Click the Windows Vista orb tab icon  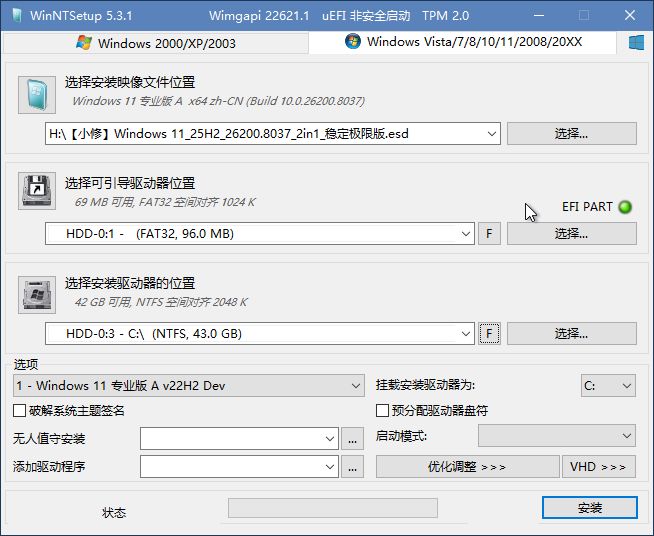[353, 41]
